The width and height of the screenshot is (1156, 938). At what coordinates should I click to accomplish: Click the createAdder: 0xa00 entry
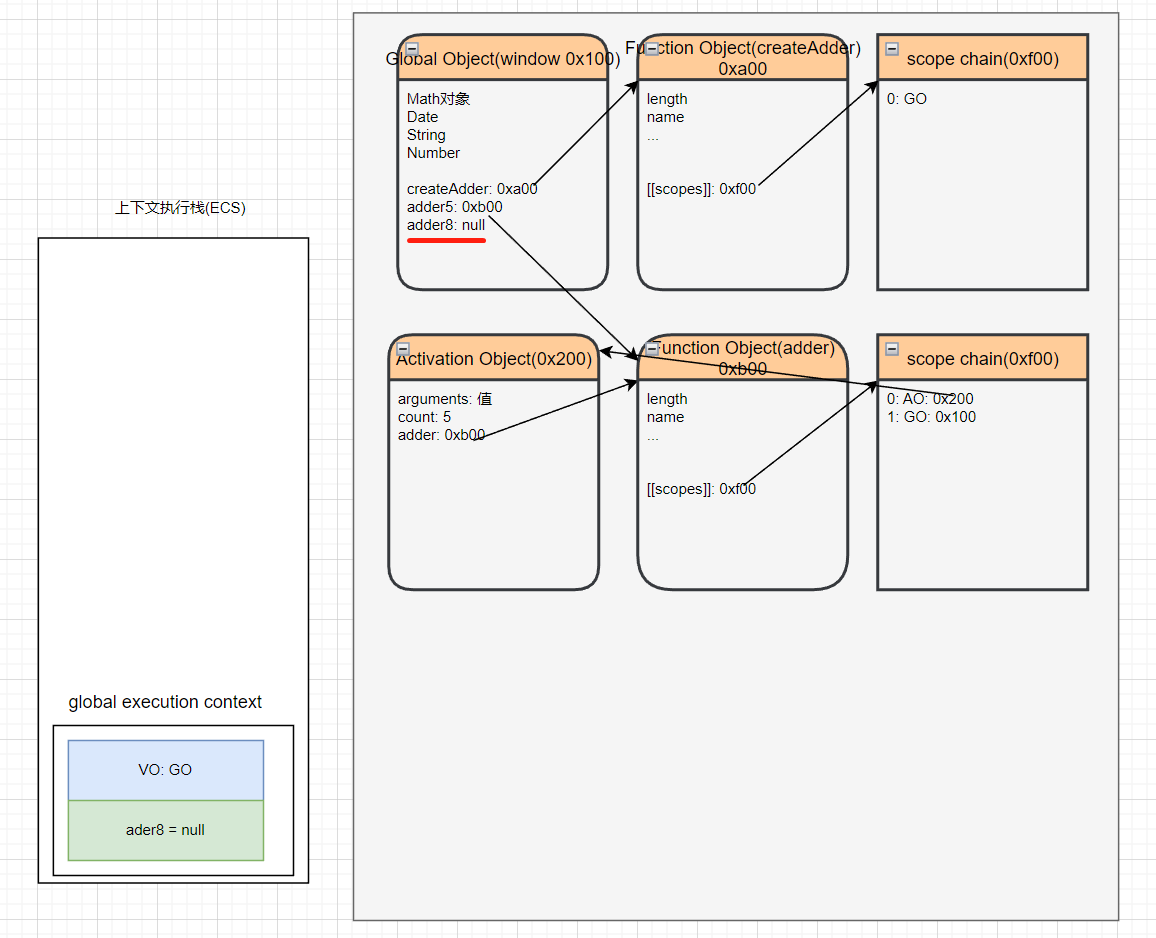[472, 189]
